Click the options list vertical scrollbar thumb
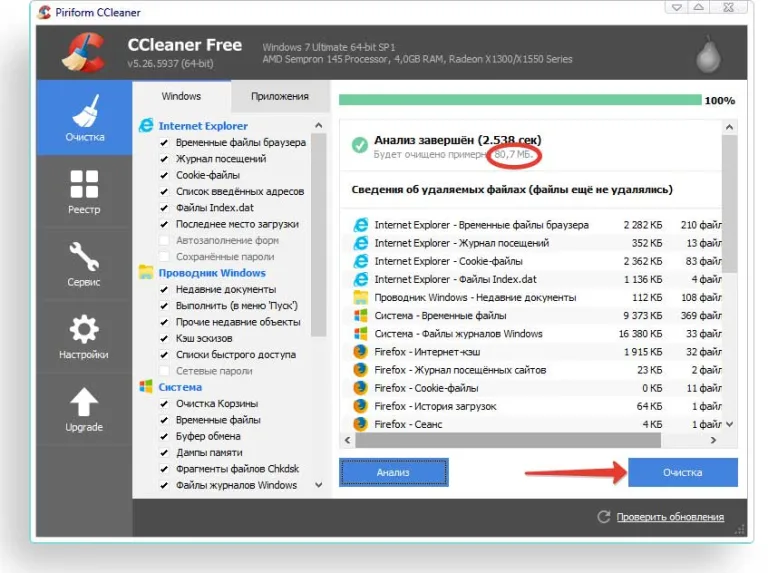Screen dimensions: 768x573 [x=318, y=235]
